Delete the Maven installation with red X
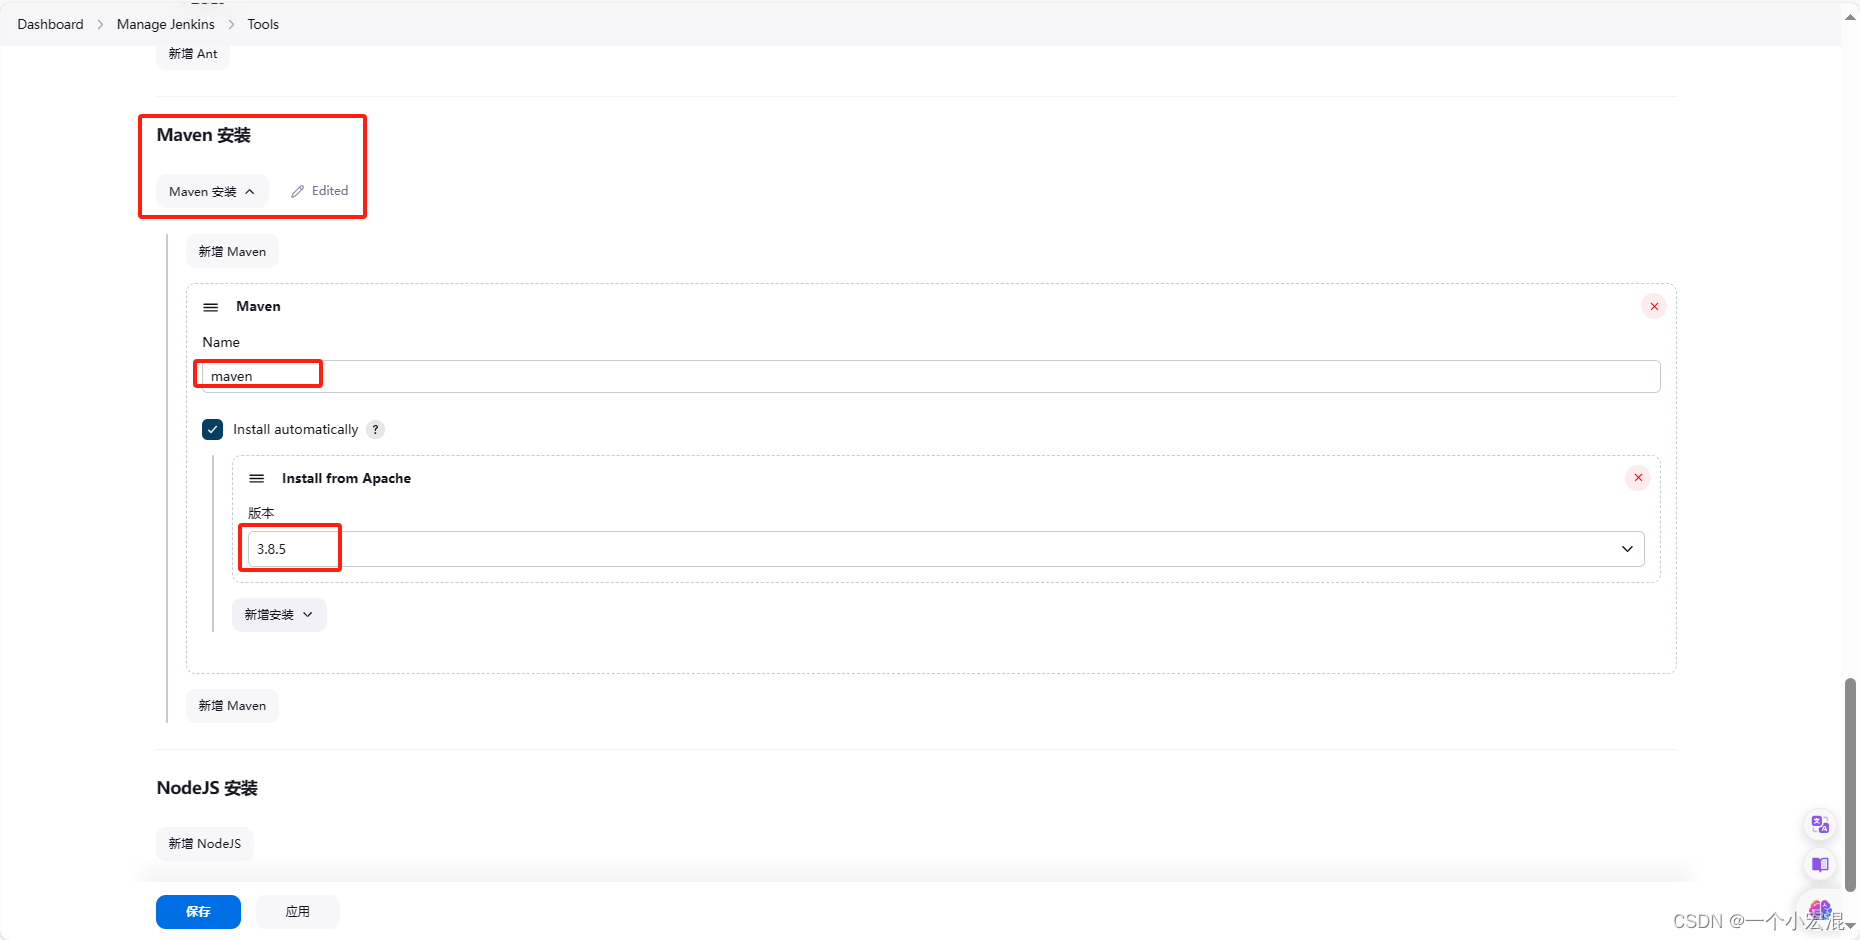1860x940 pixels. (1654, 306)
